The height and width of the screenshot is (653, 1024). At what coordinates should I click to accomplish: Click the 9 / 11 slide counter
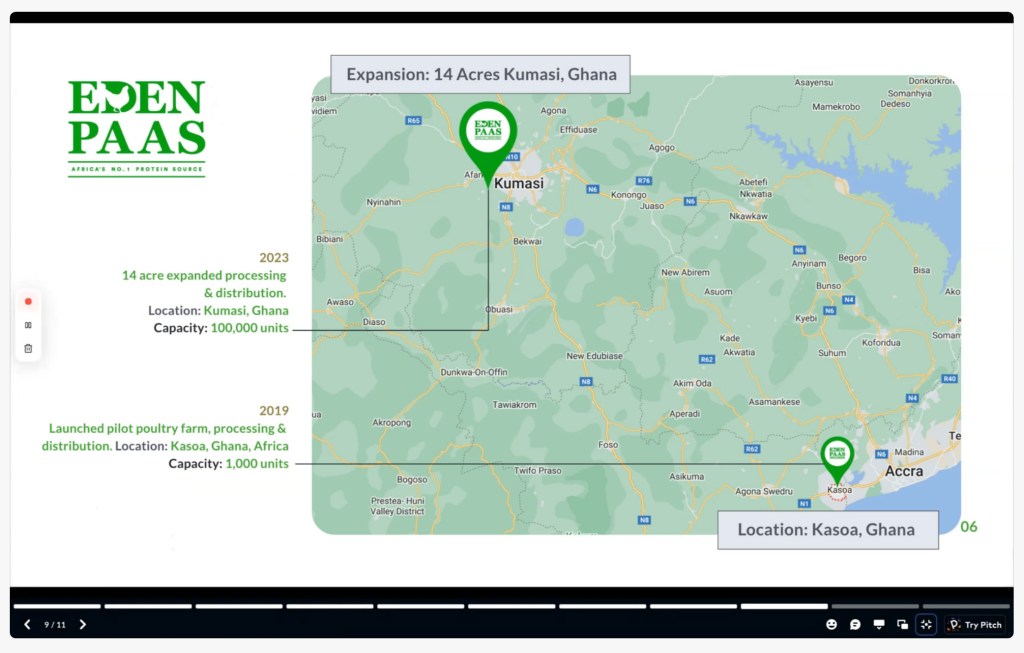tap(55, 625)
